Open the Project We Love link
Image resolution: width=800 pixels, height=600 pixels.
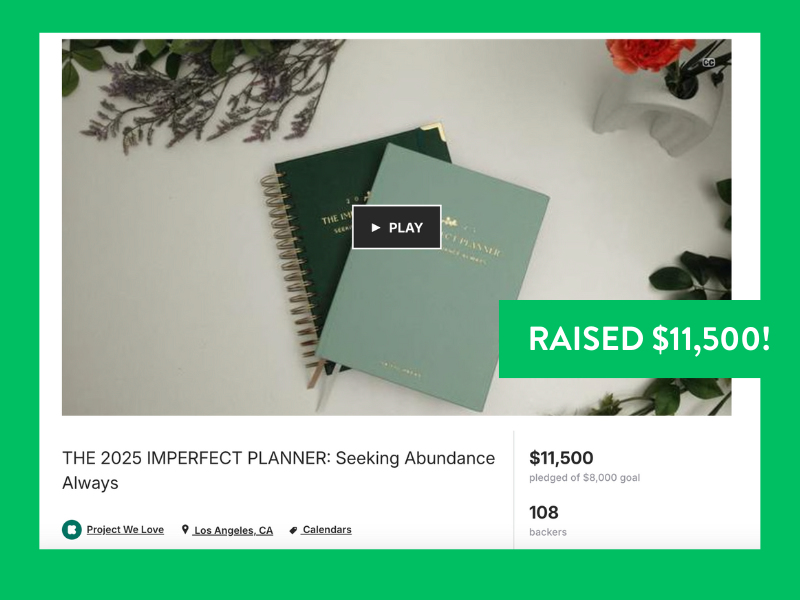[125, 530]
